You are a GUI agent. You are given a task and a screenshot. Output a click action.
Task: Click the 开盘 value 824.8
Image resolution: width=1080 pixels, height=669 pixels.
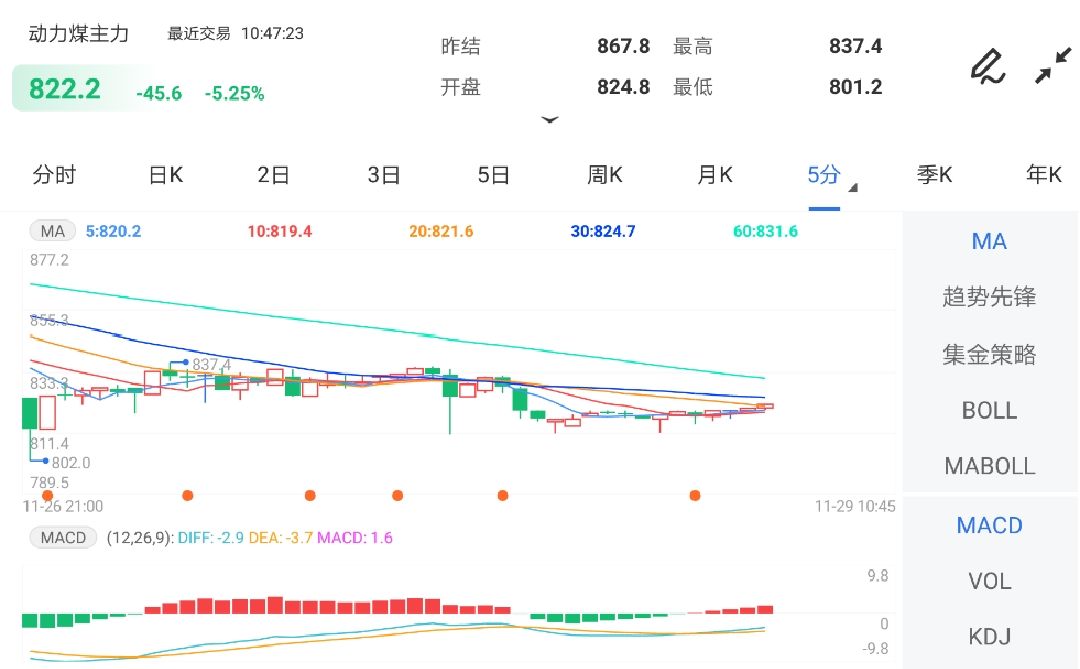point(623,87)
